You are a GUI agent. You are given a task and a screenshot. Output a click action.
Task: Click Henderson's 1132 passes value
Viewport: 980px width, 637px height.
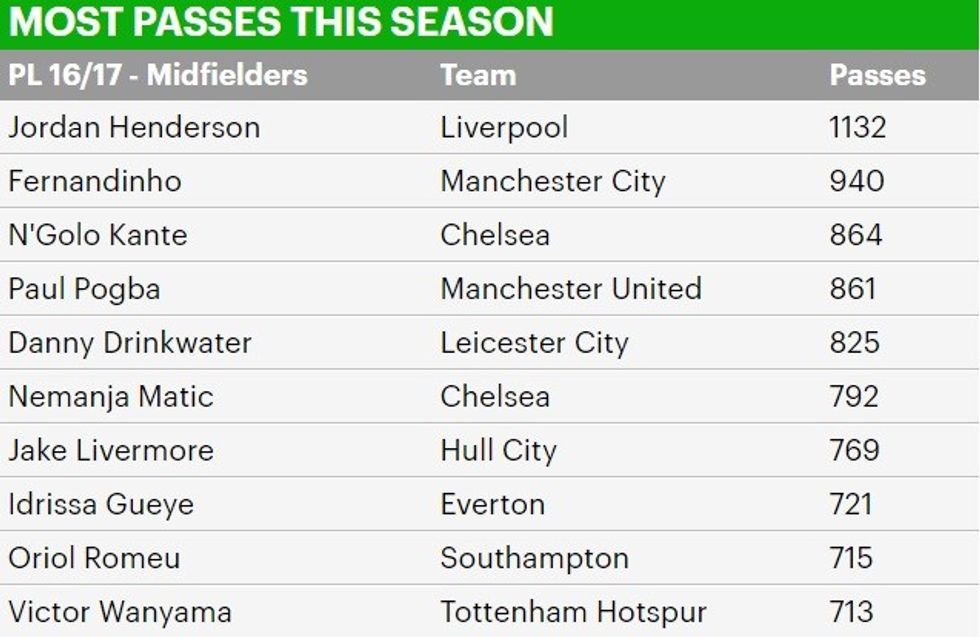[857, 128]
